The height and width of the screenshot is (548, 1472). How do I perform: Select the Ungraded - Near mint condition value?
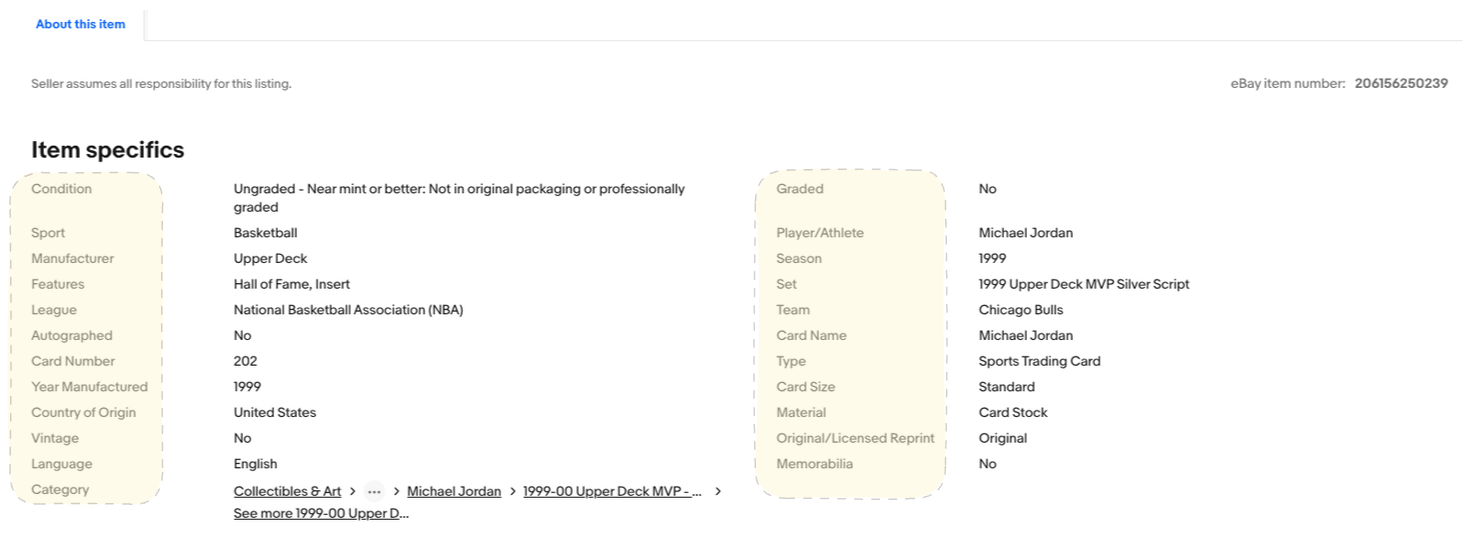pyautogui.click(x=459, y=198)
